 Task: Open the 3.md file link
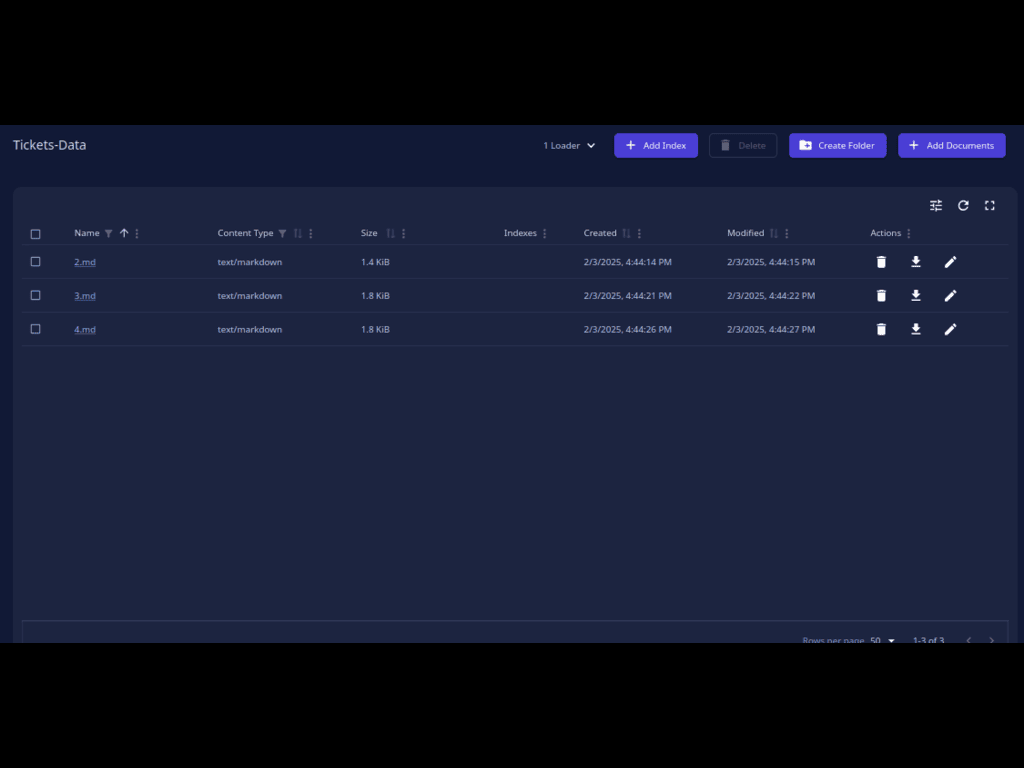click(x=85, y=296)
